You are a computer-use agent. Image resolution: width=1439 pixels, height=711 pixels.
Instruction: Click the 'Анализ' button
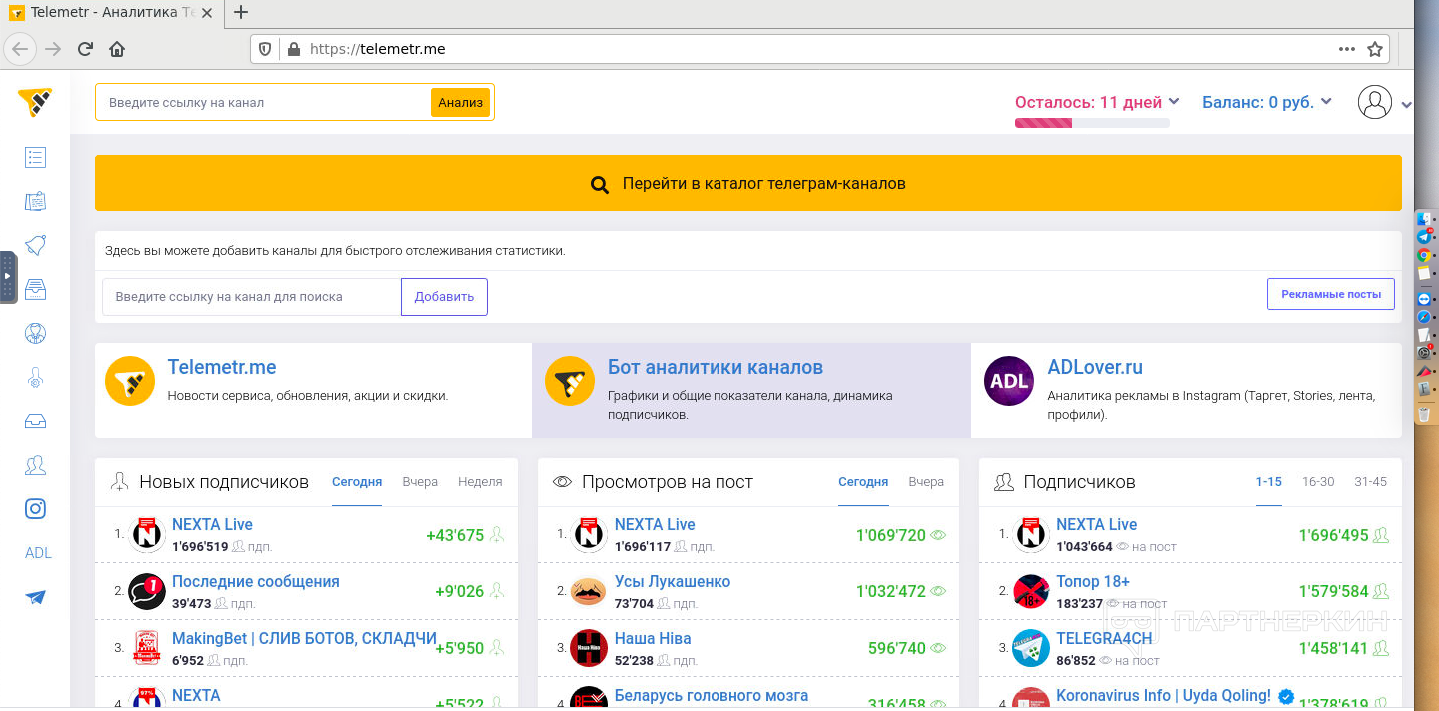pyautogui.click(x=460, y=102)
